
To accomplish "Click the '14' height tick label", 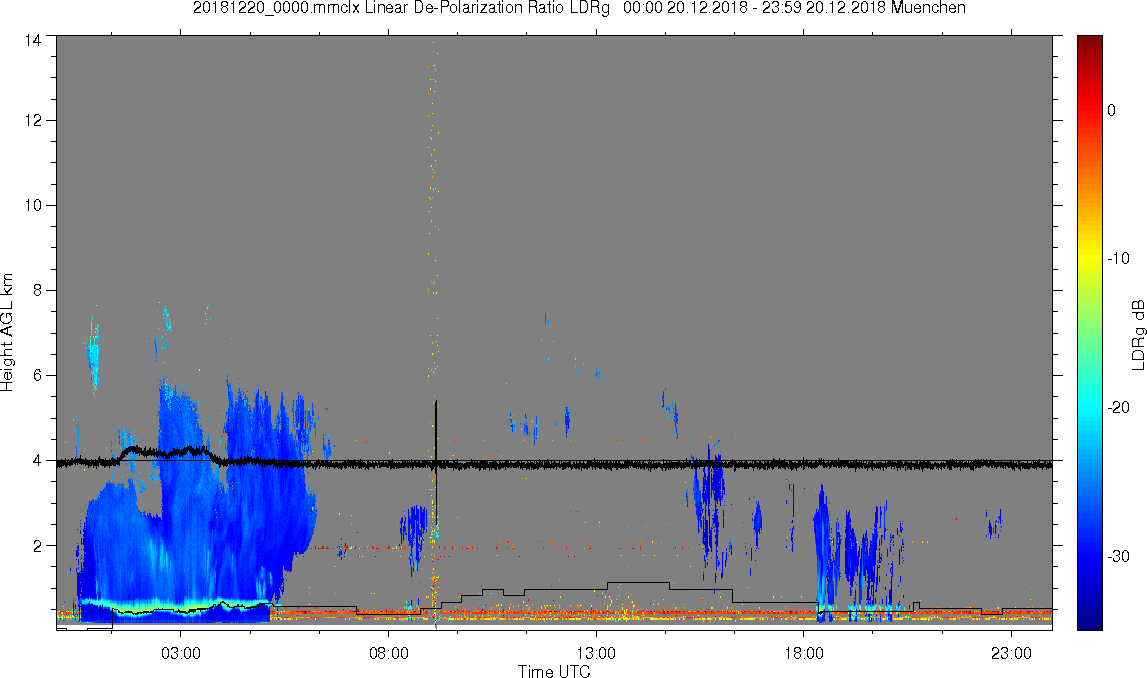I will [x=33, y=41].
